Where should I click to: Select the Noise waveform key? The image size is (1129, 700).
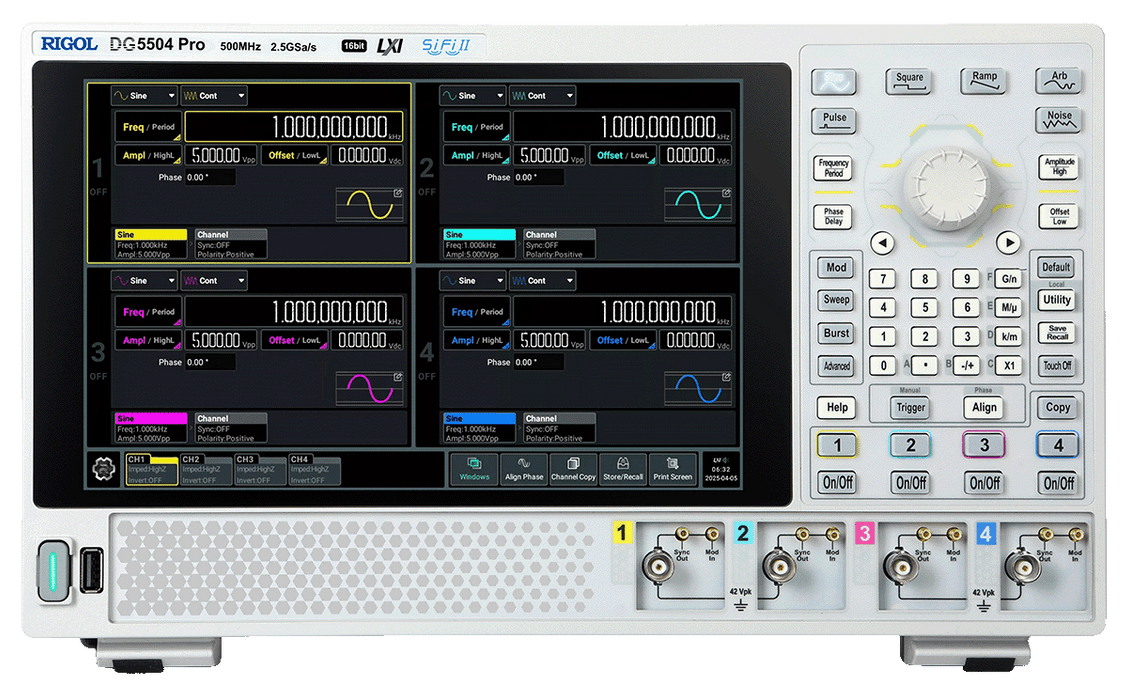1058,120
